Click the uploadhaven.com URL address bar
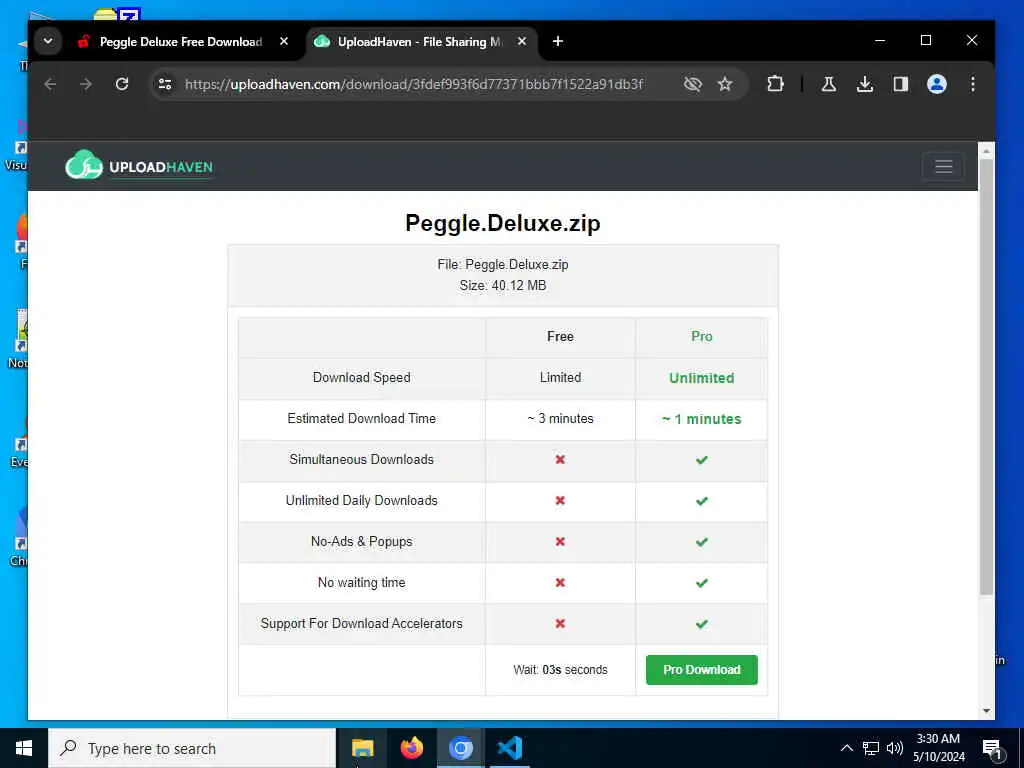1024x768 pixels. click(x=413, y=84)
